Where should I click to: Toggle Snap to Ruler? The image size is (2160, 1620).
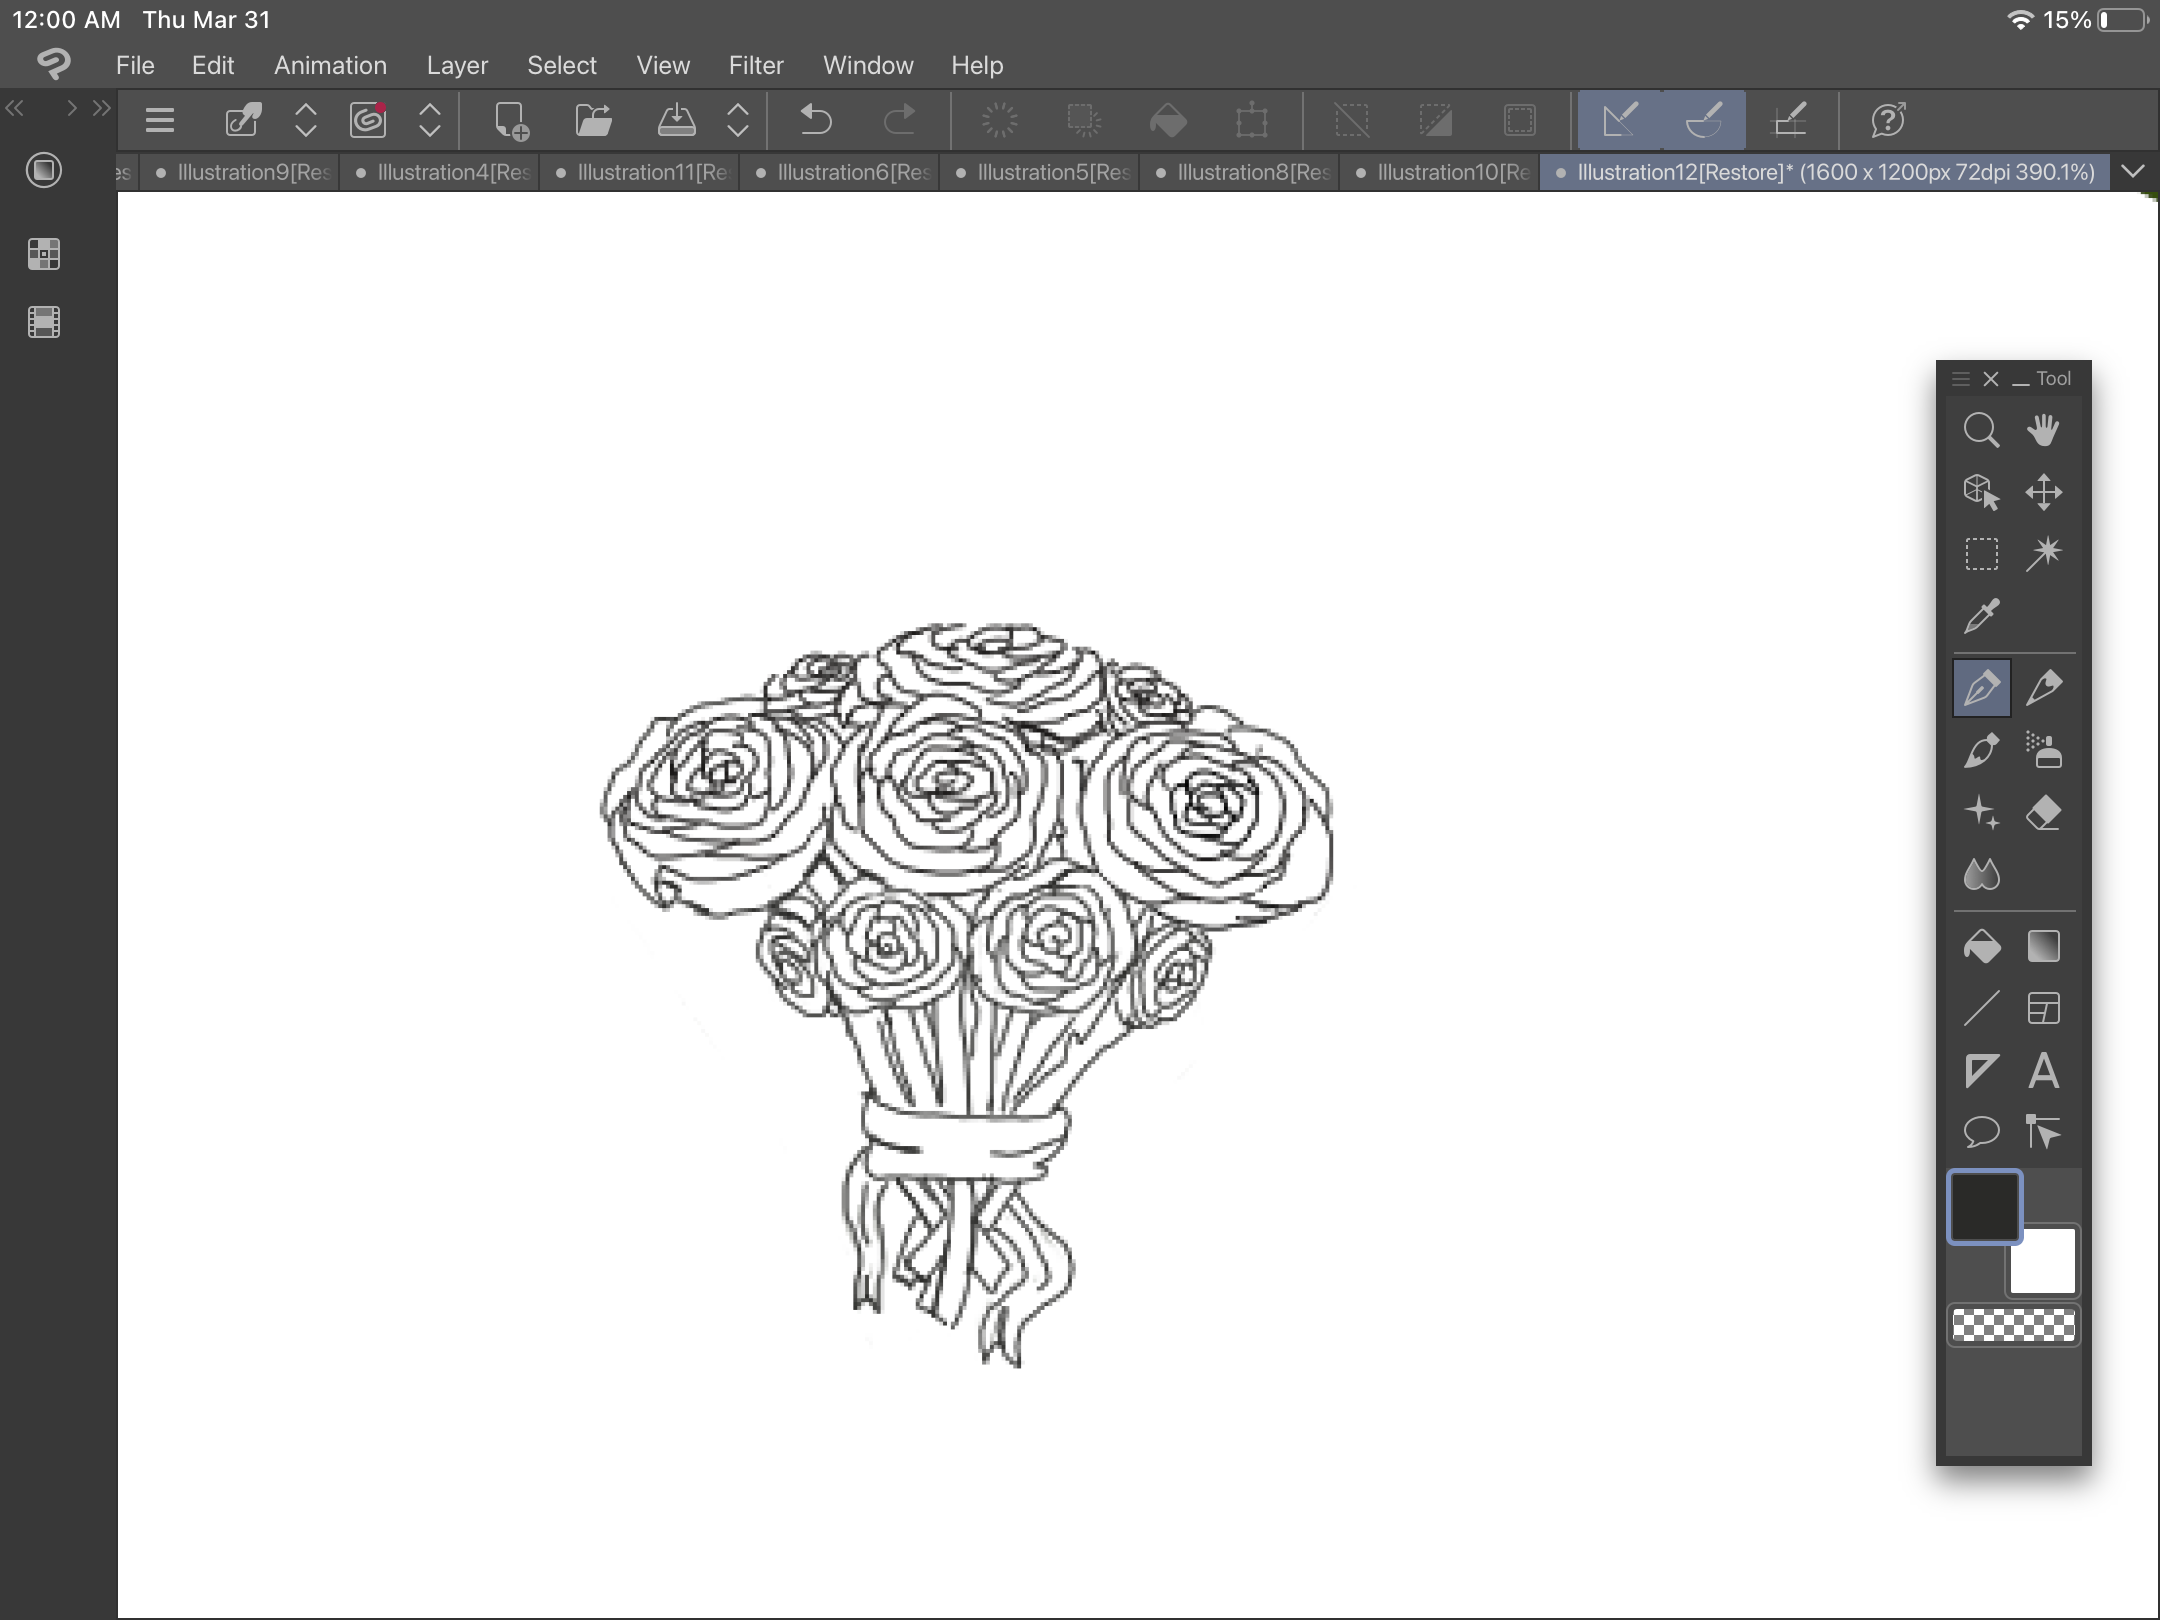coord(1620,121)
